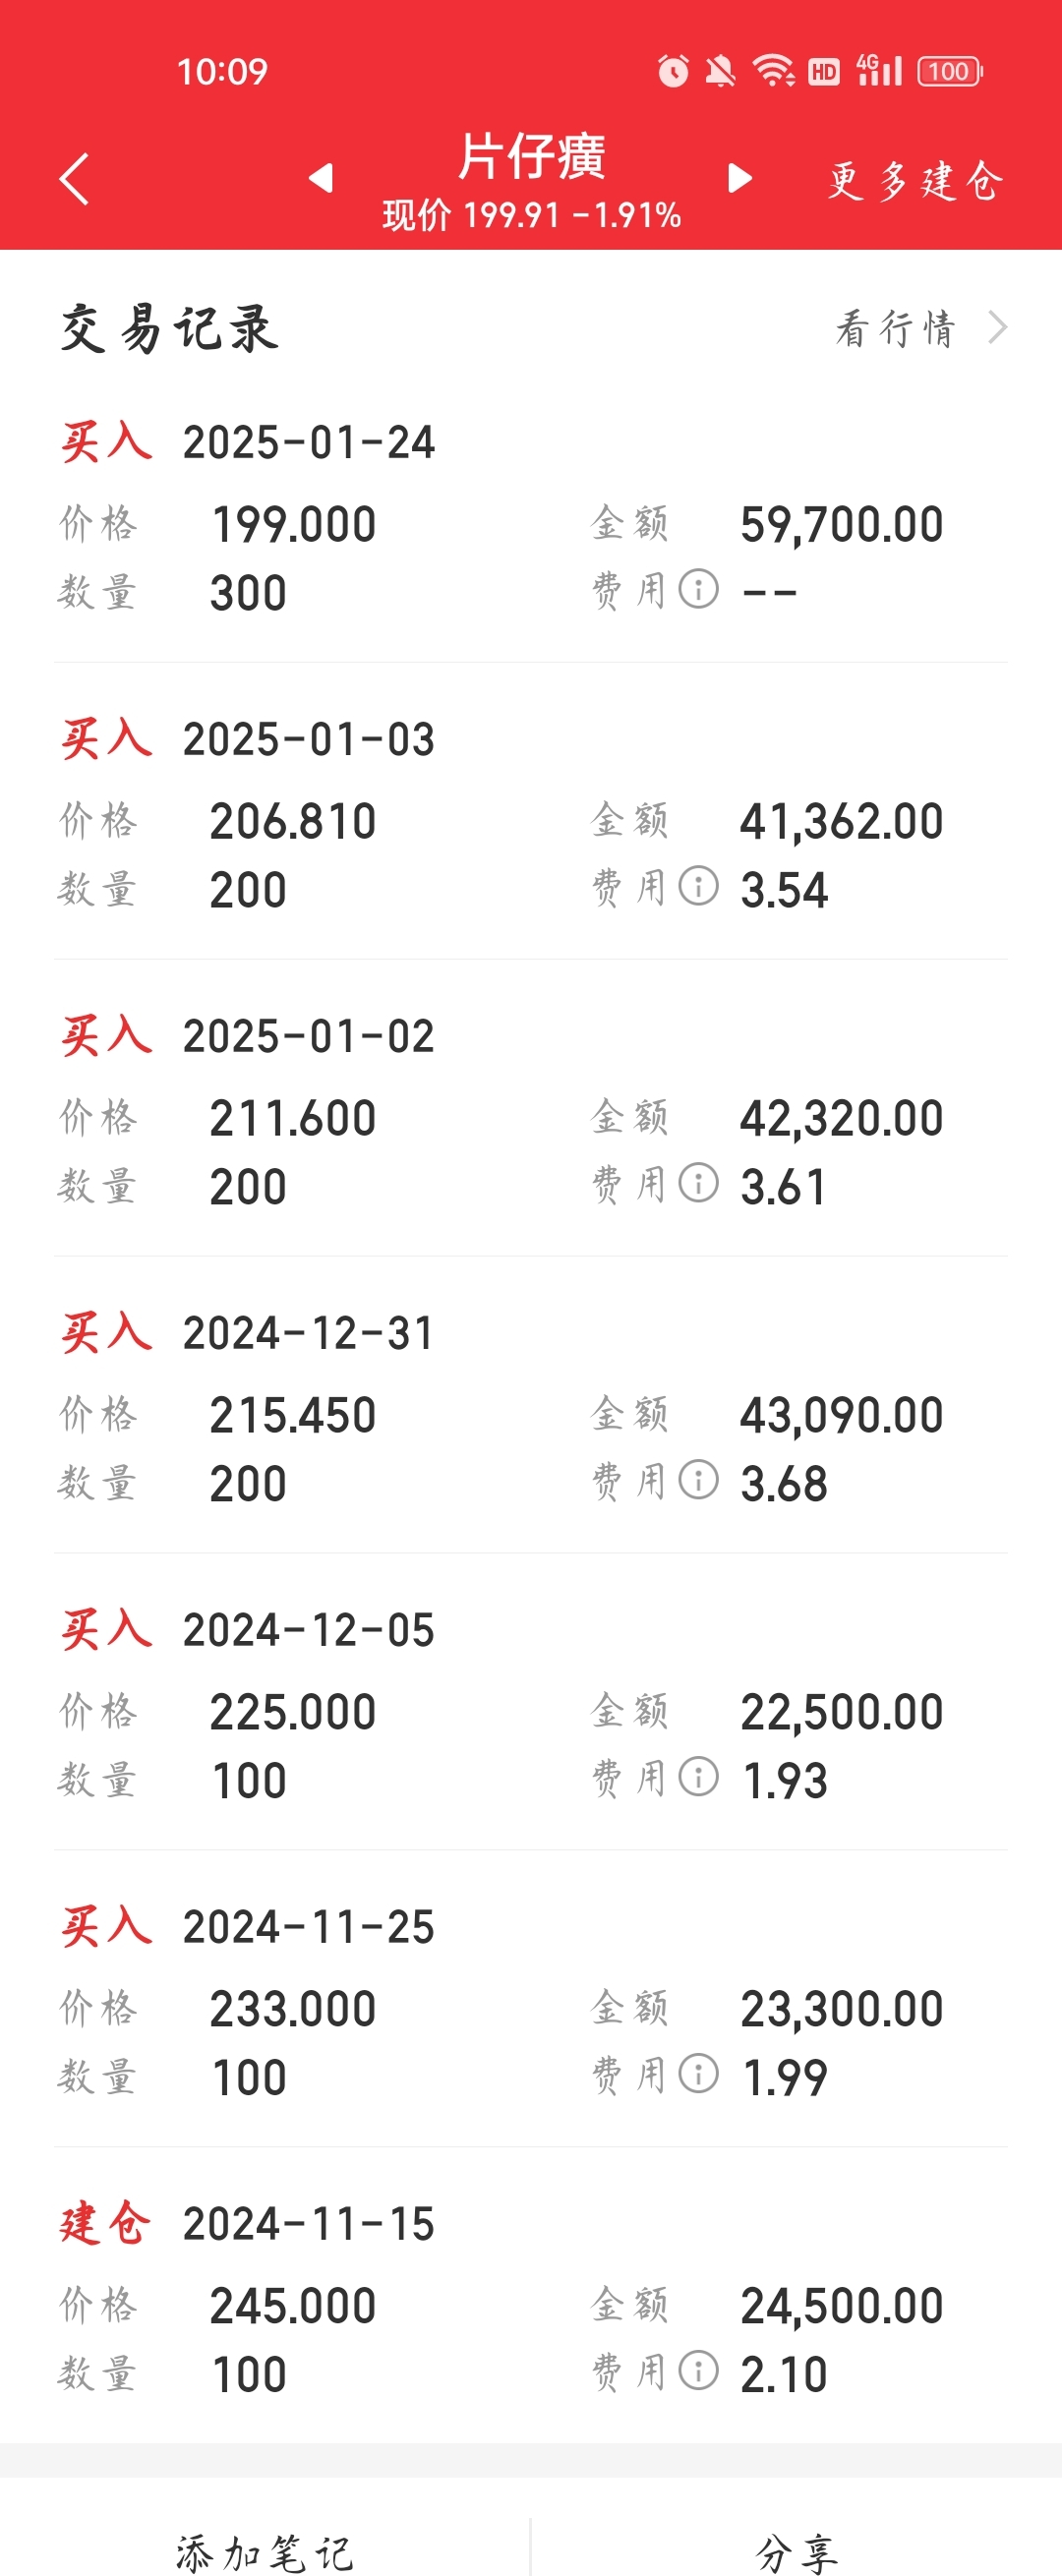Tap the alarm icon in status bar
The image size is (1062, 2576).
pos(673,71)
